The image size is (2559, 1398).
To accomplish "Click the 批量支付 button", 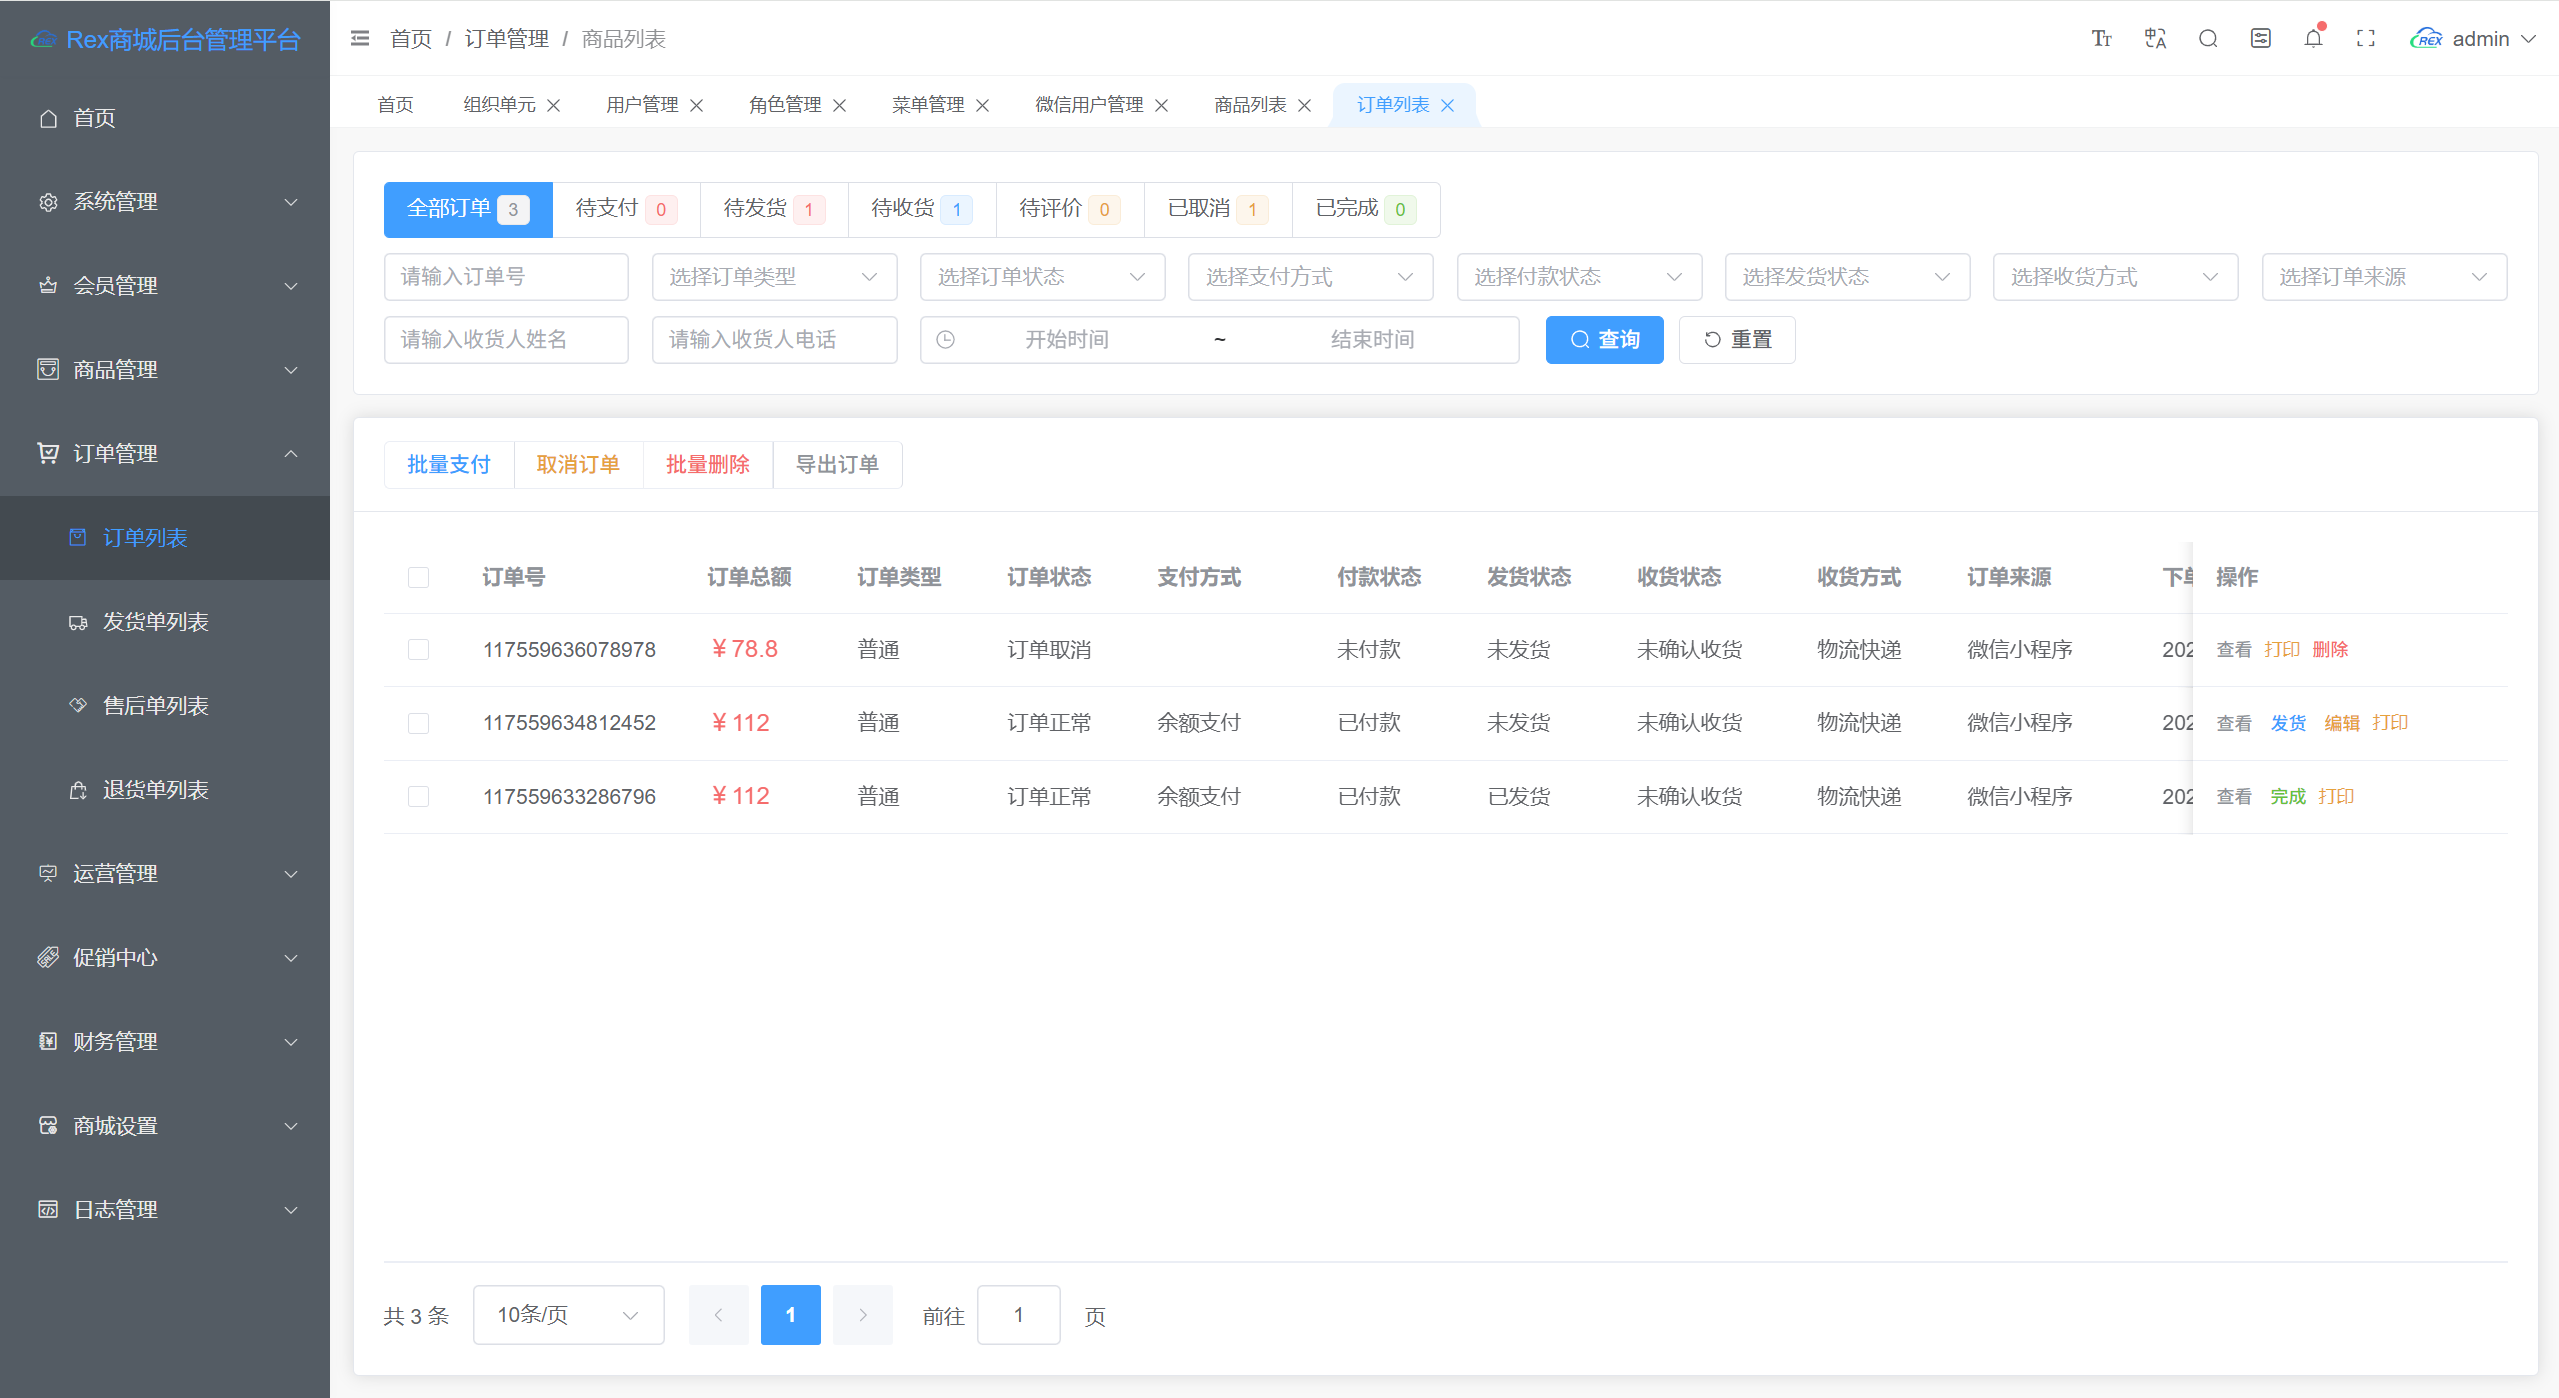I will pyautogui.click(x=449, y=465).
